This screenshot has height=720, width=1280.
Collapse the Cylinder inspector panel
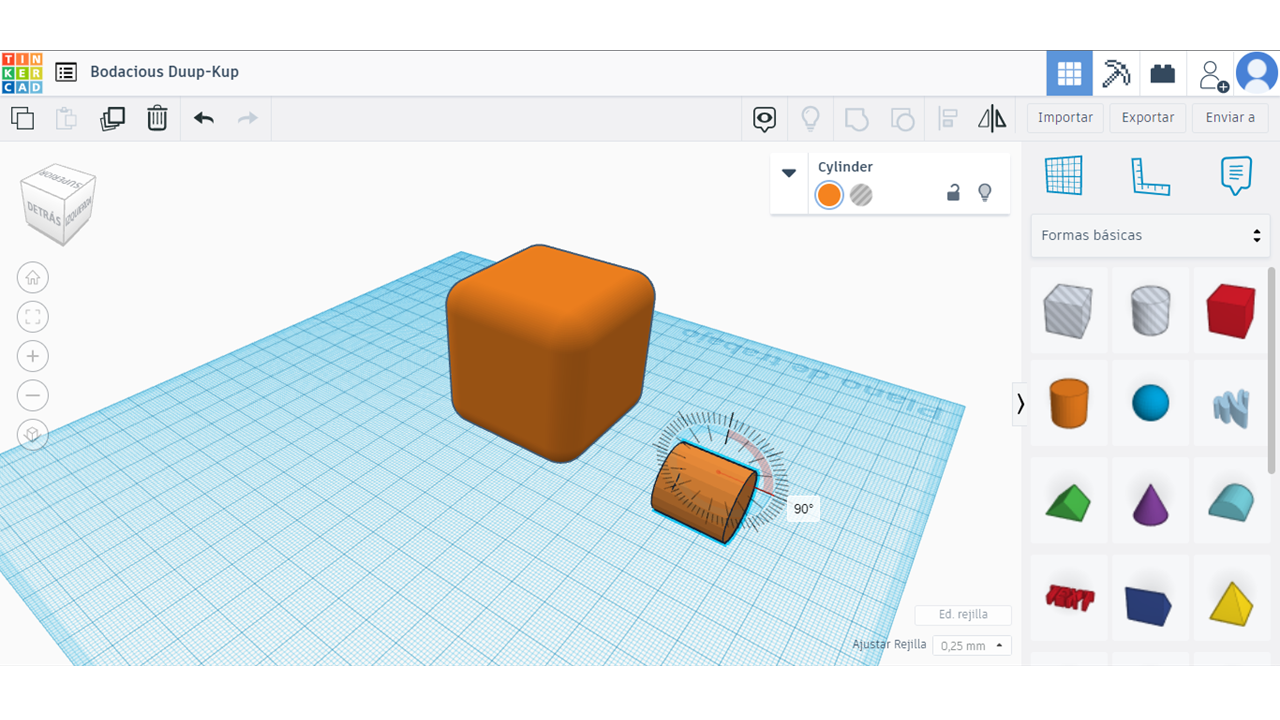pyautogui.click(x=789, y=173)
